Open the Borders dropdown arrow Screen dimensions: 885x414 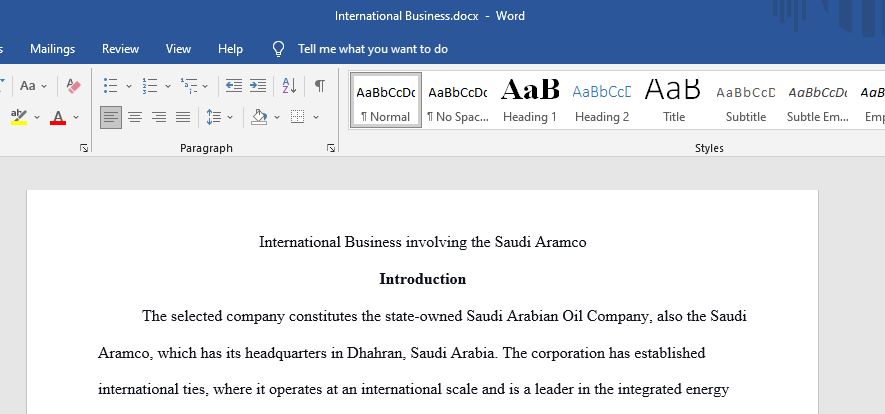(x=316, y=117)
